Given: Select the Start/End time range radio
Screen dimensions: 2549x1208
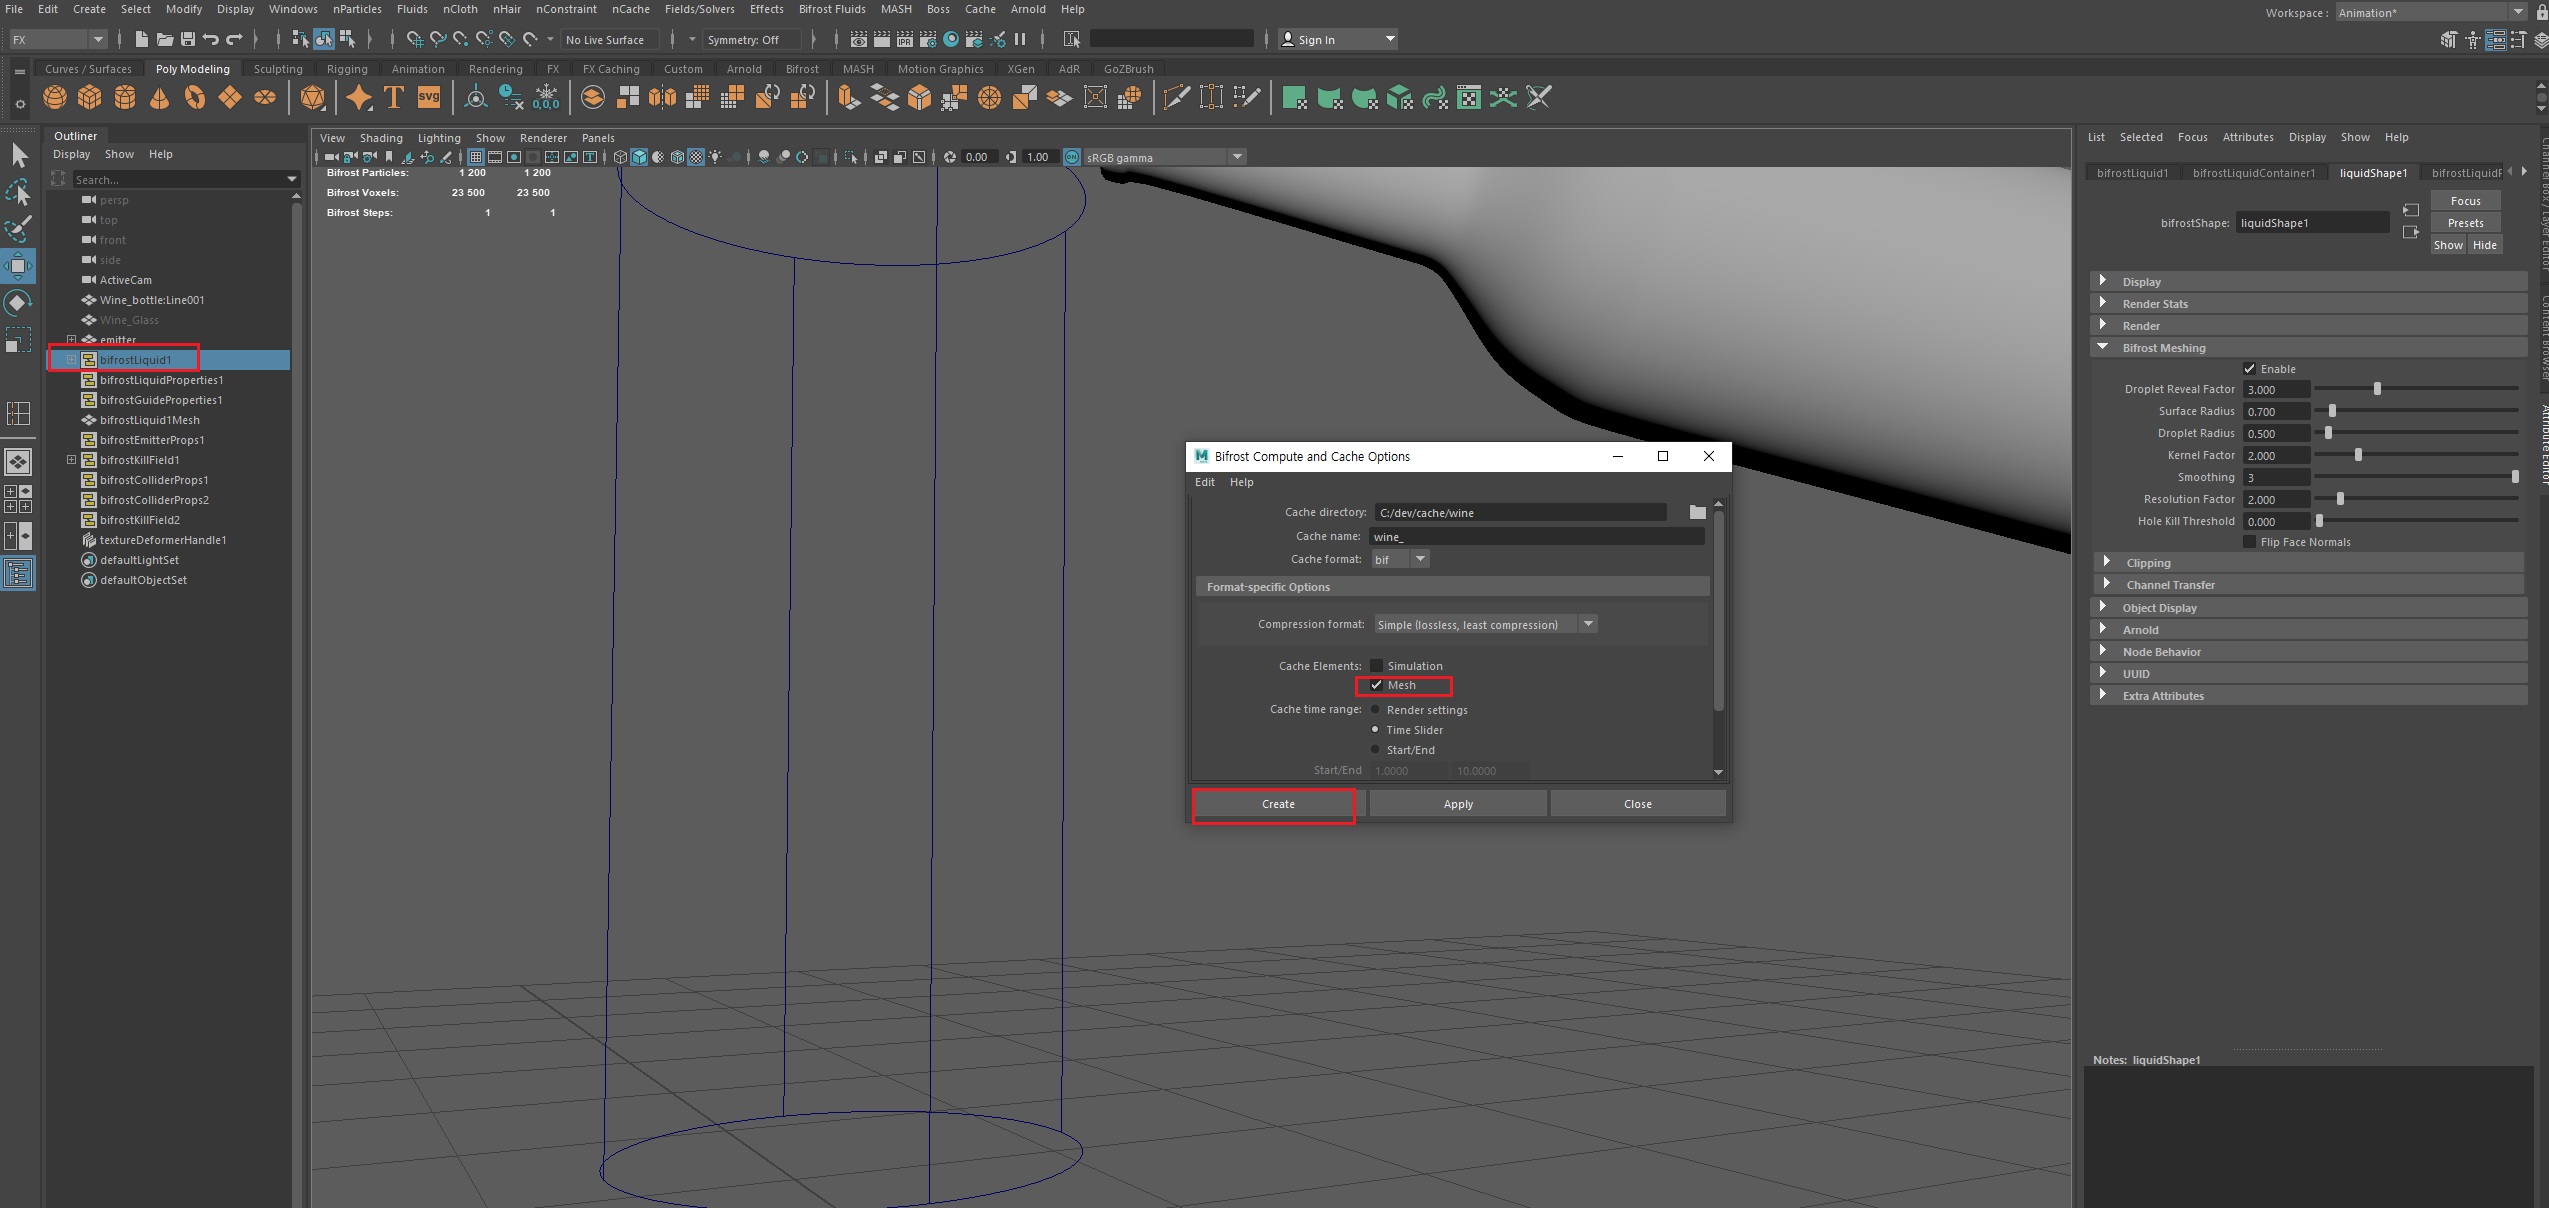Looking at the screenshot, I should click(1376, 750).
